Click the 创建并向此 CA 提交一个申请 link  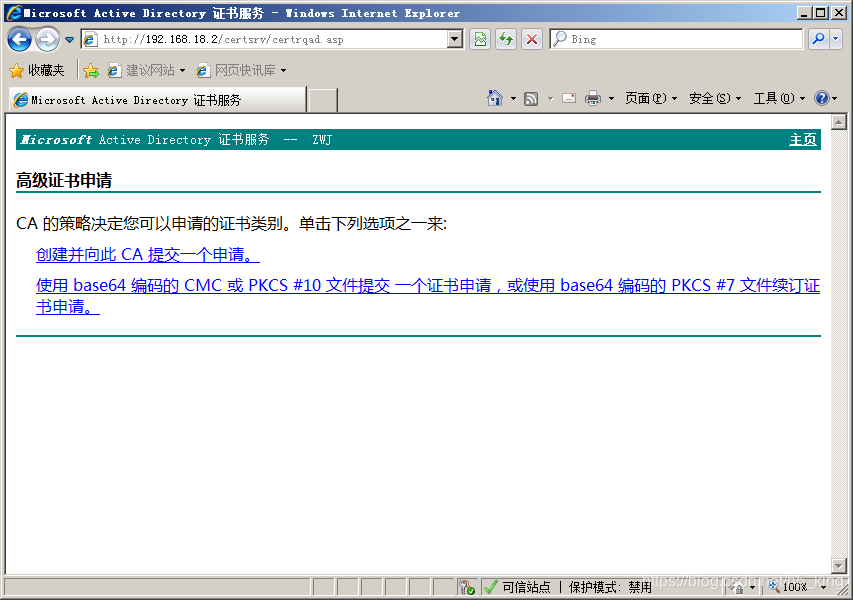click(x=147, y=255)
